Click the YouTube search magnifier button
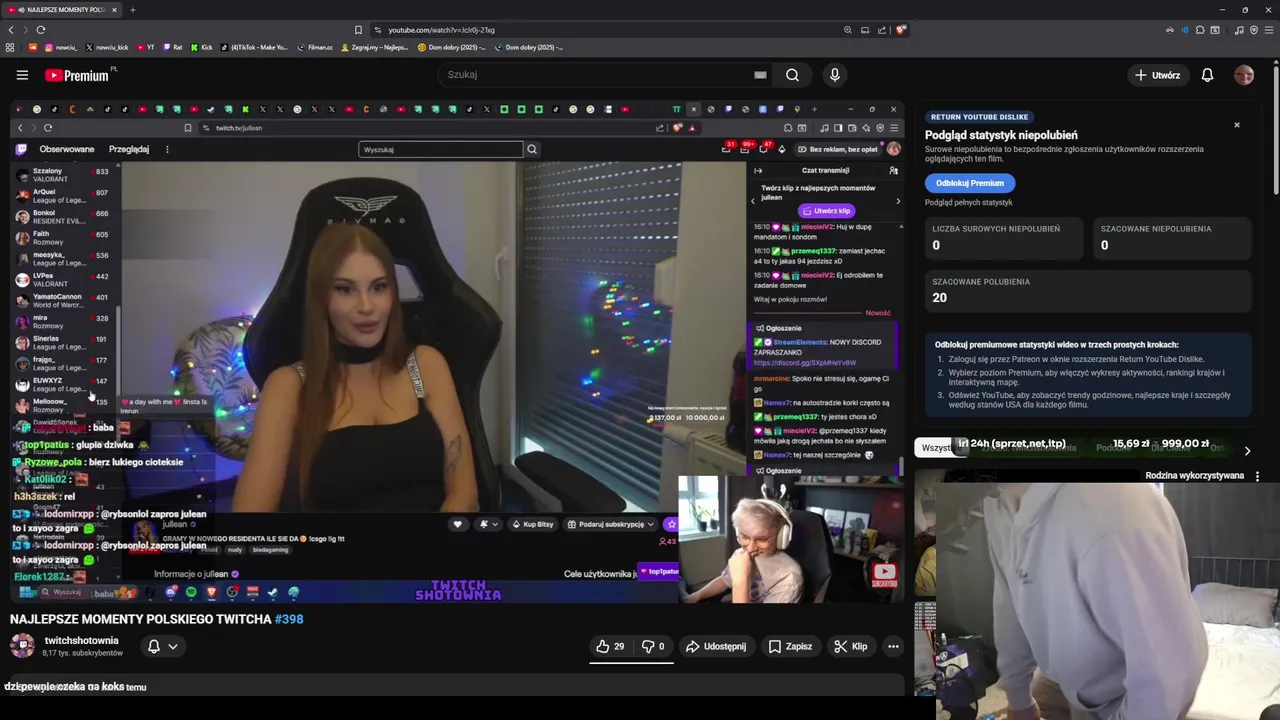Viewport: 1280px width, 720px height. pos(792,75)
